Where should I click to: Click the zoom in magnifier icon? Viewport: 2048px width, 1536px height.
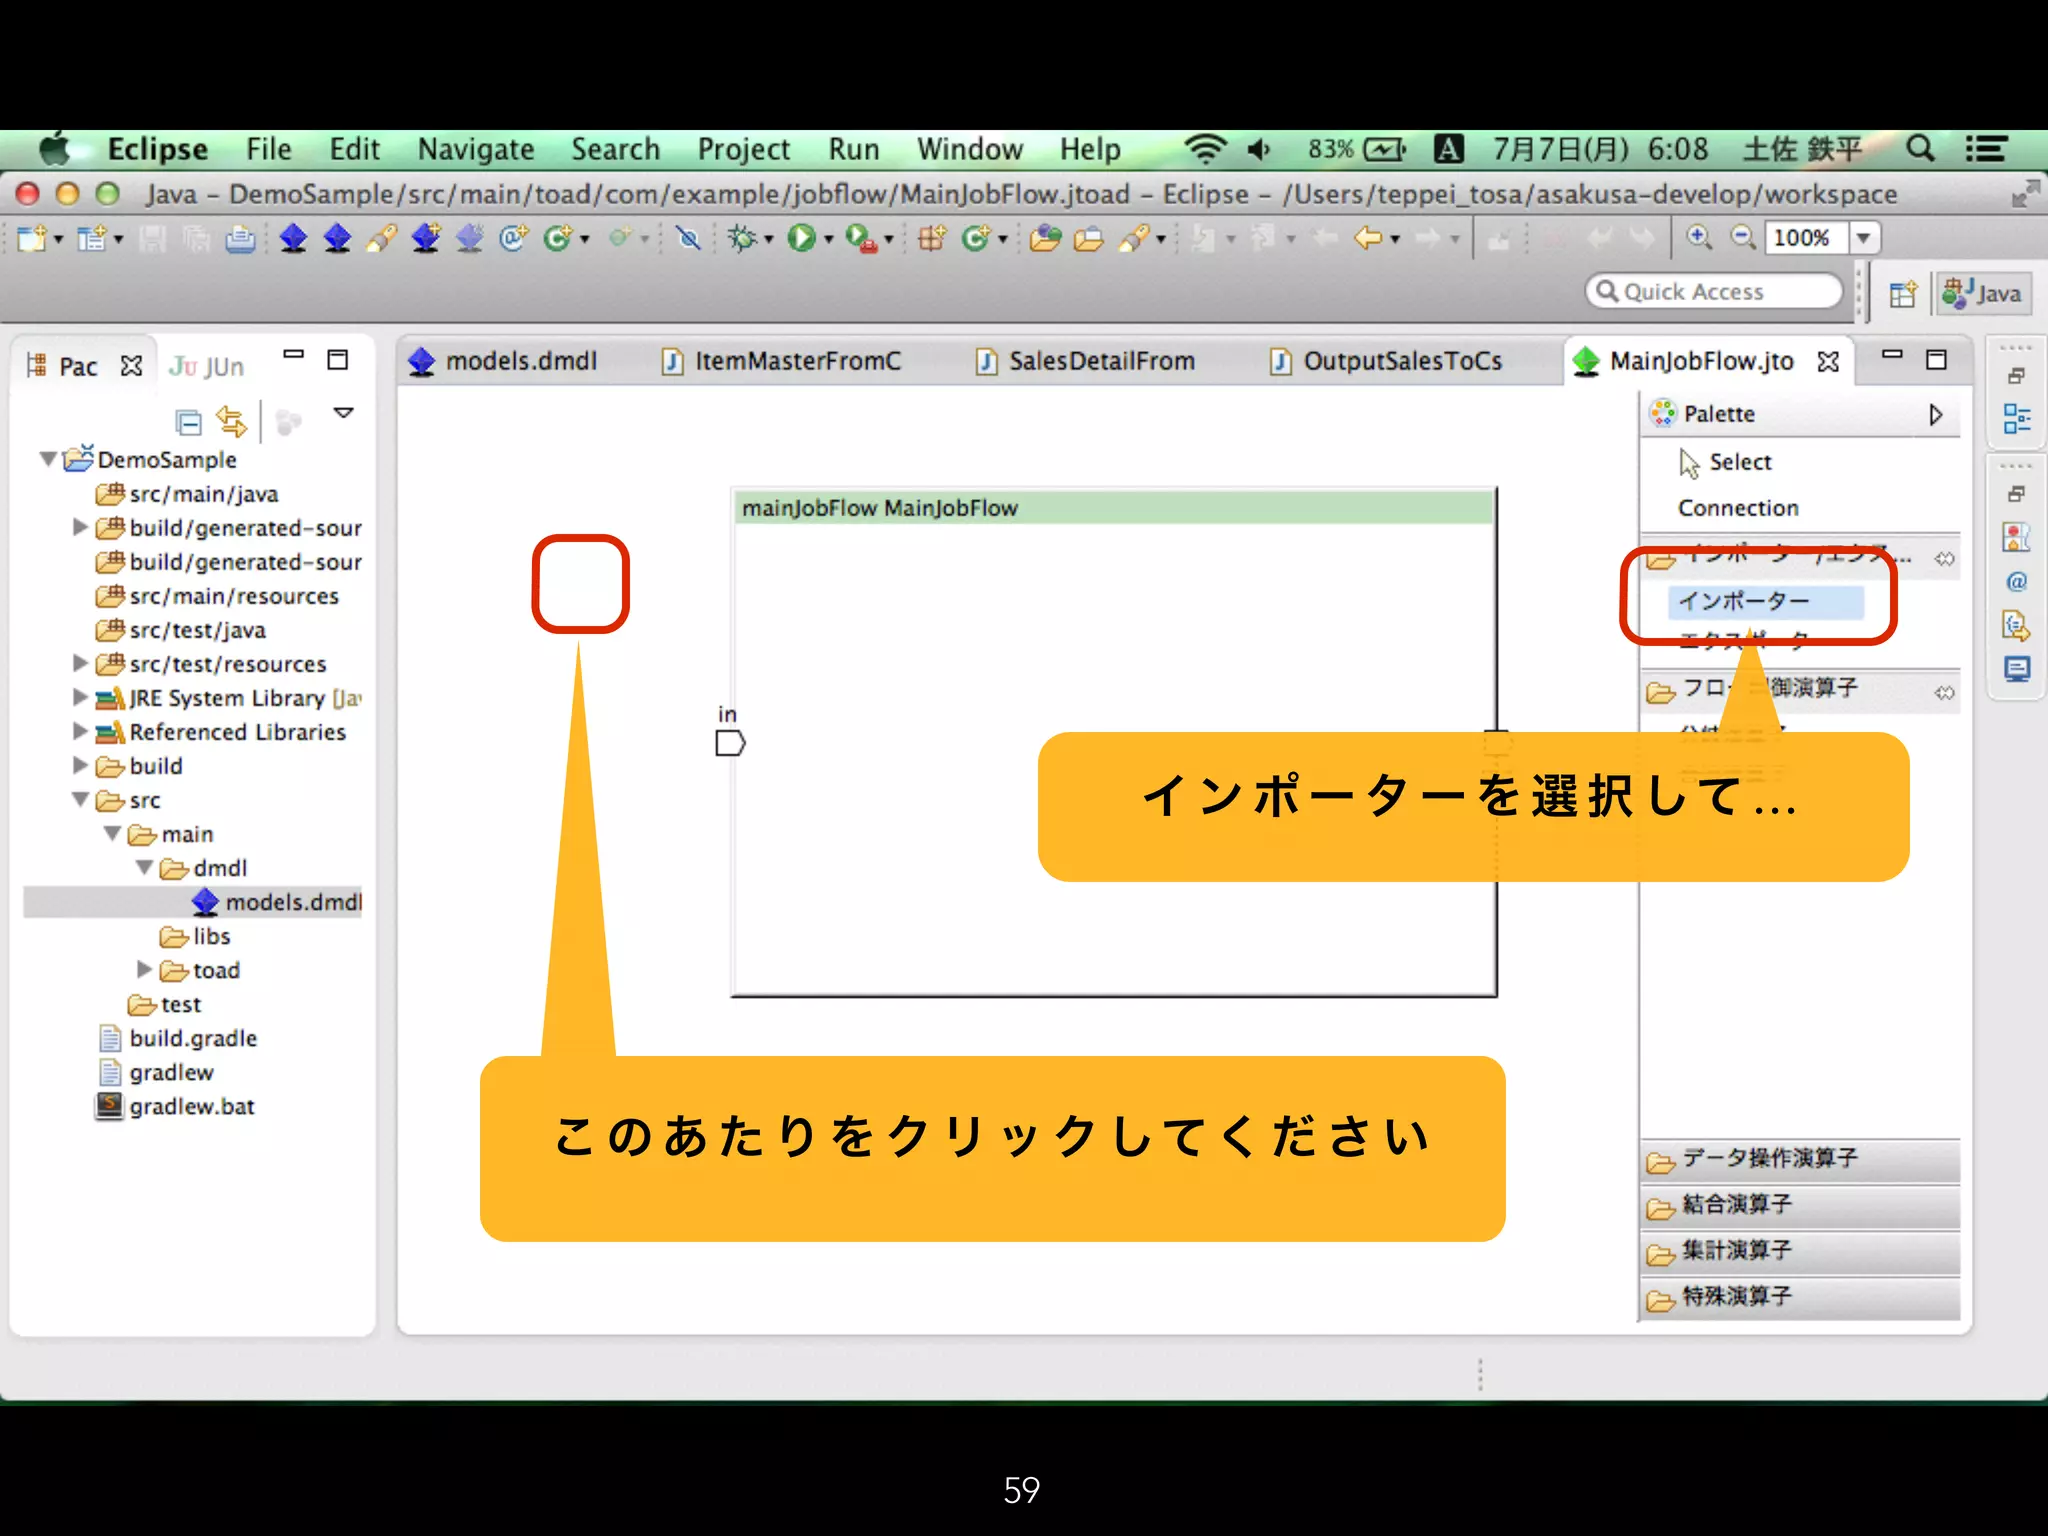point(1698,237)
